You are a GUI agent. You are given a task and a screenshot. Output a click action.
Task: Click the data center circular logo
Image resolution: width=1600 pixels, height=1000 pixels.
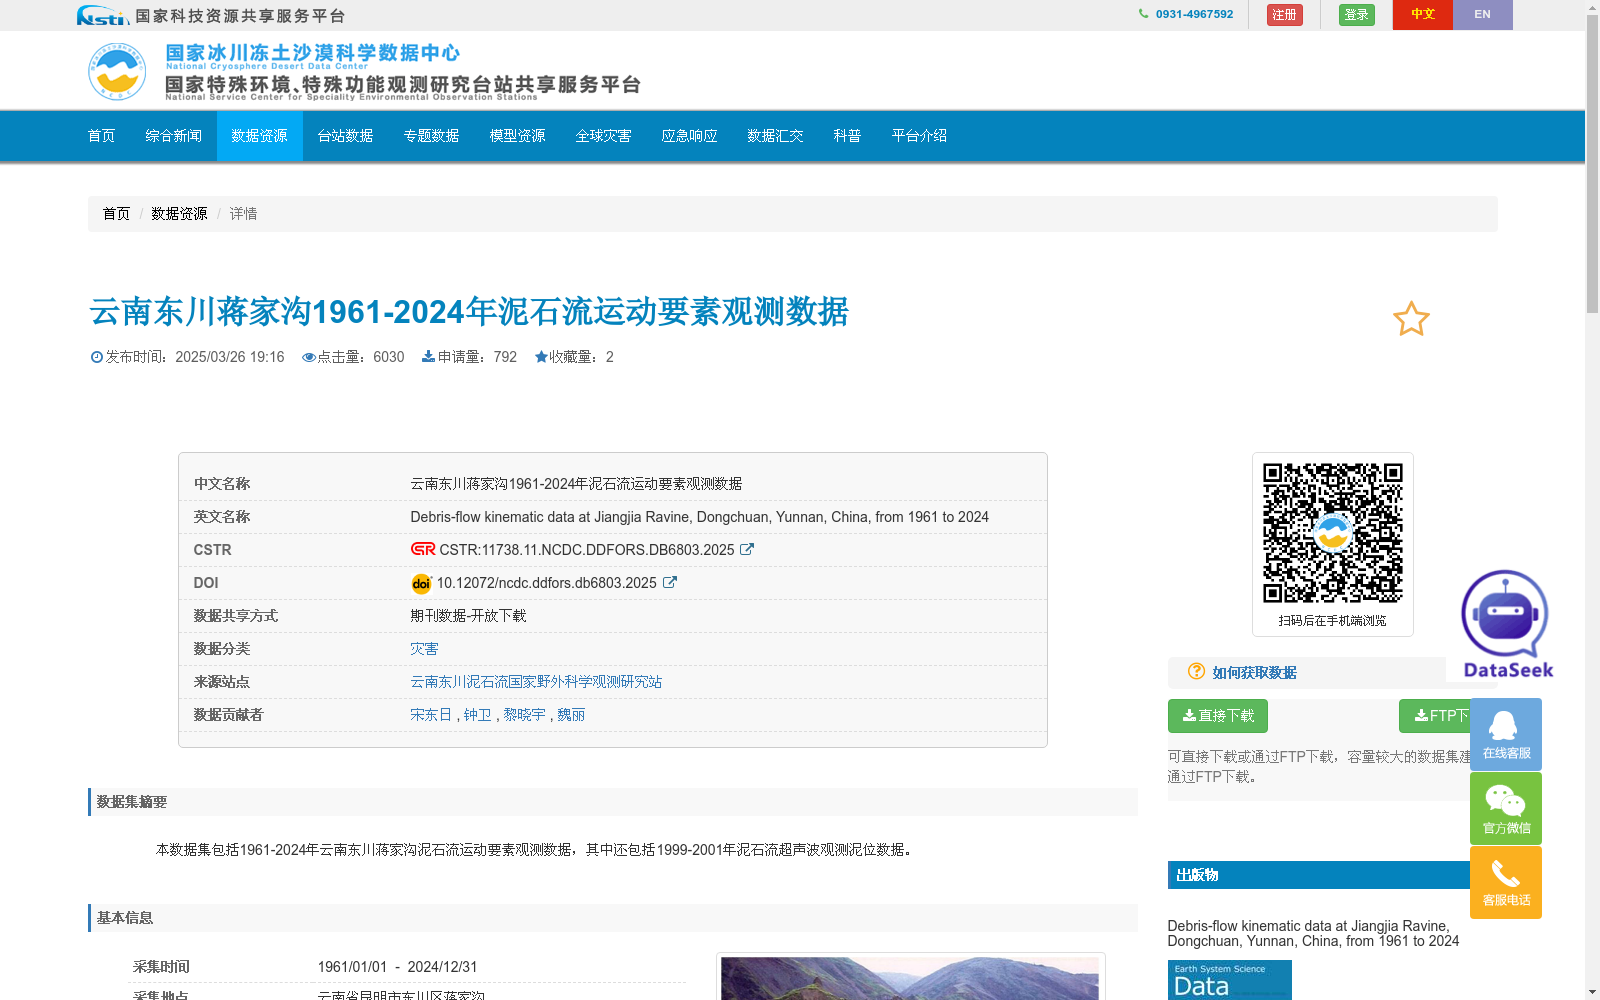[117, 71]
